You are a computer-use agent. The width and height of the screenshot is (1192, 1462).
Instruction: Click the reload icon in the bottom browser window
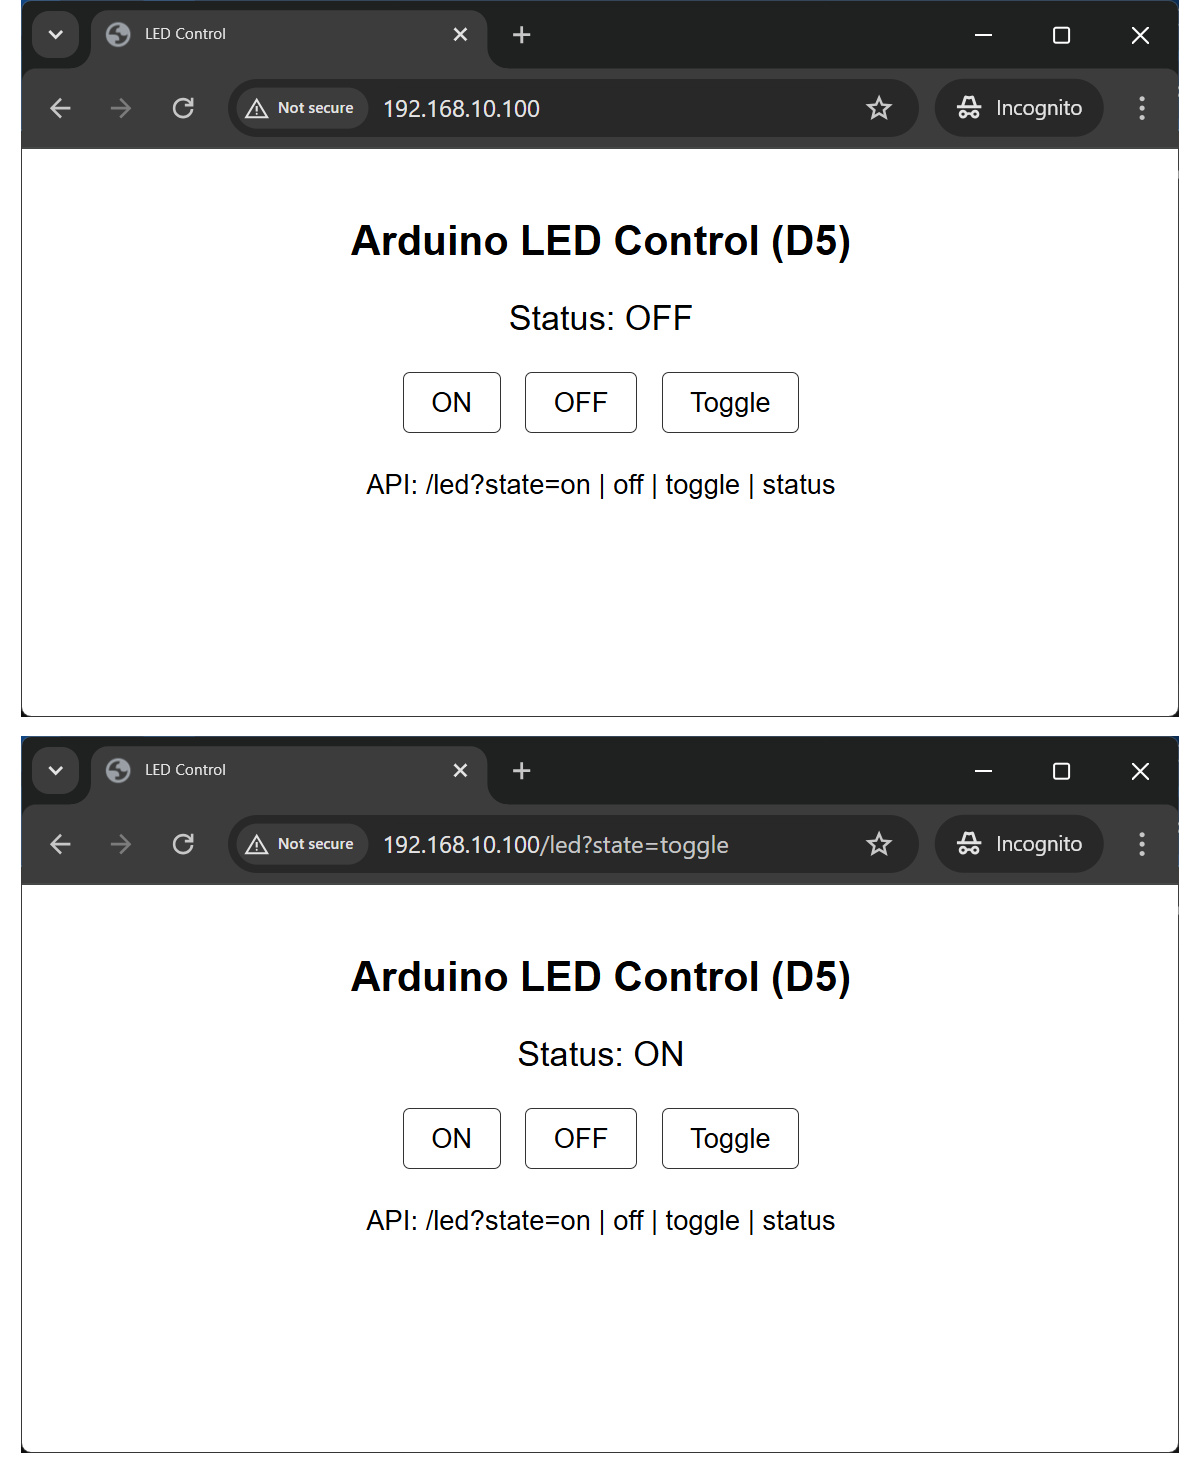point(183,844)
